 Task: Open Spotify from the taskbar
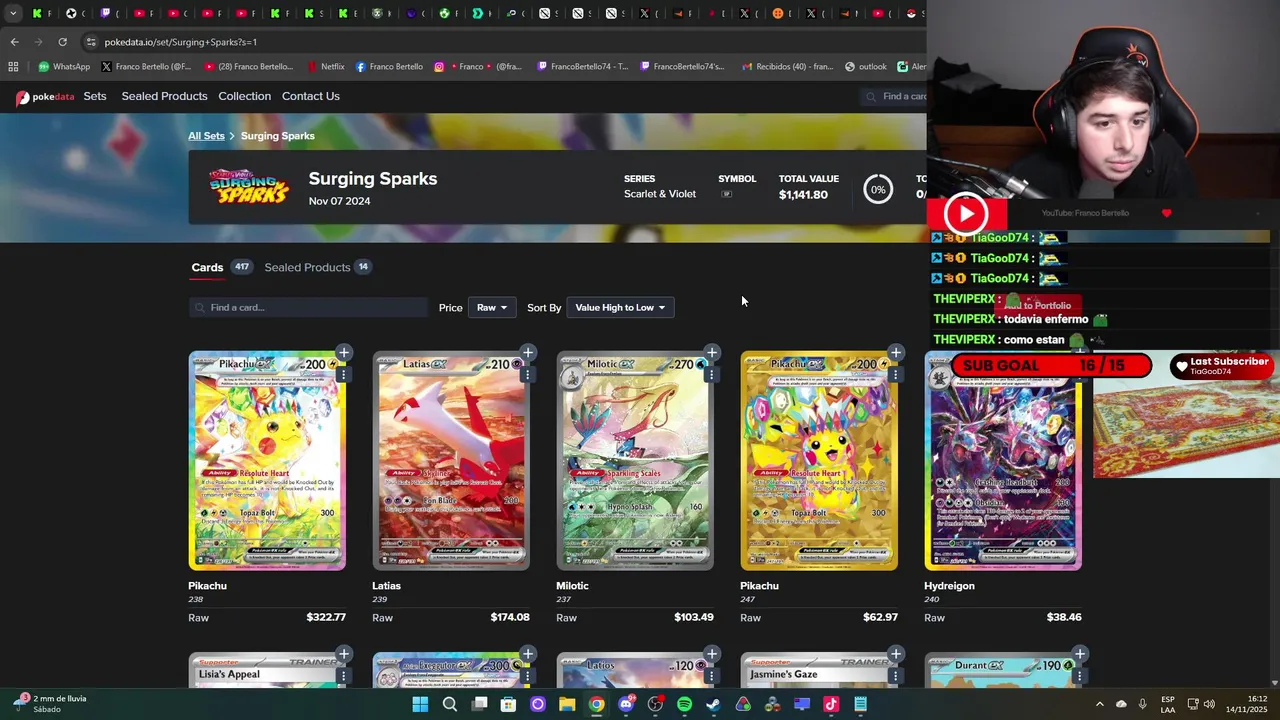click(684, 704)
